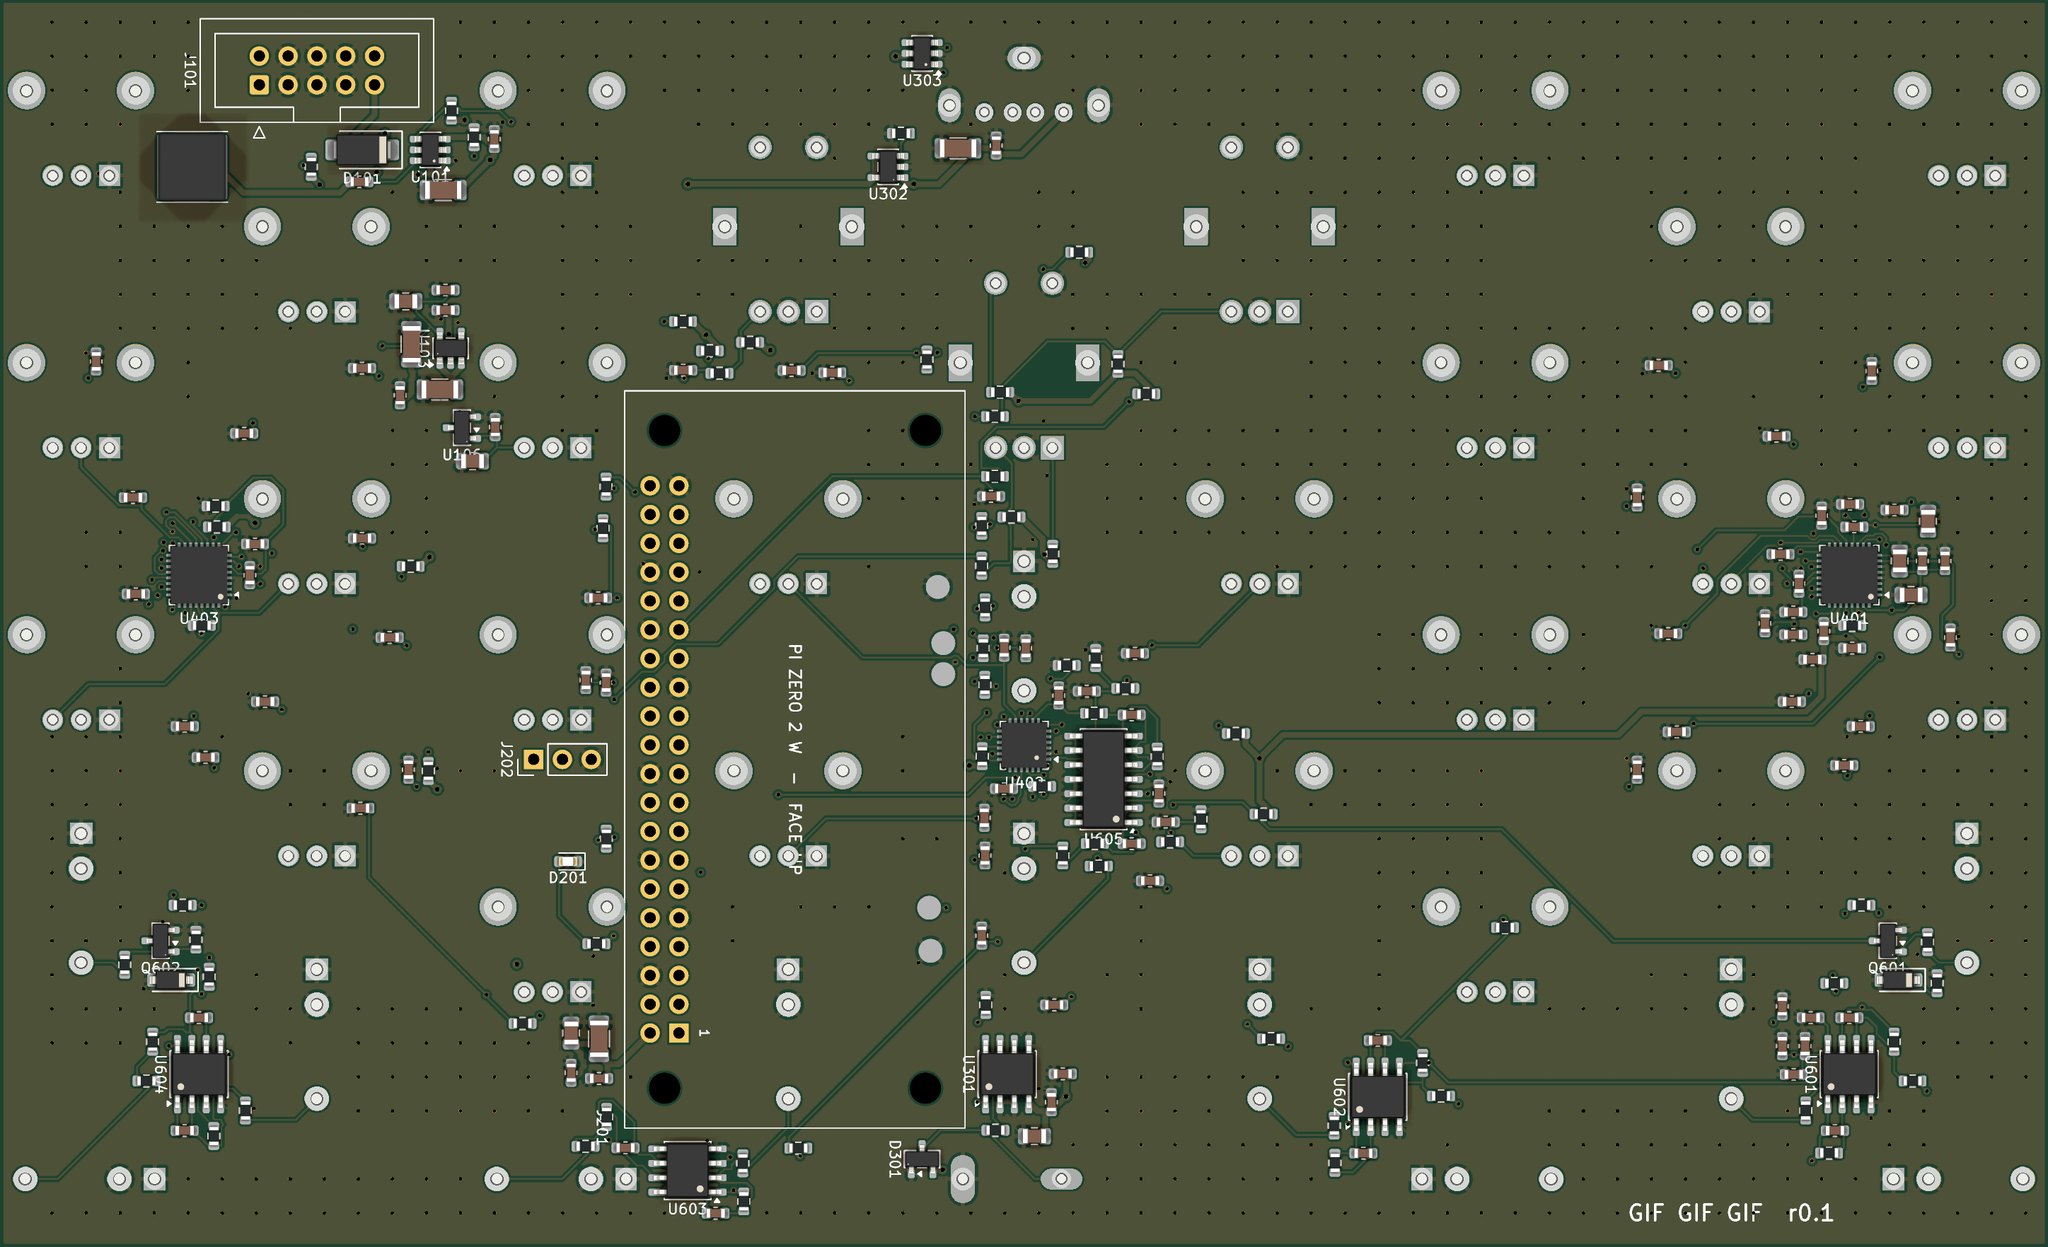Select the U604 eight-pin chip

coord(198,1074)
